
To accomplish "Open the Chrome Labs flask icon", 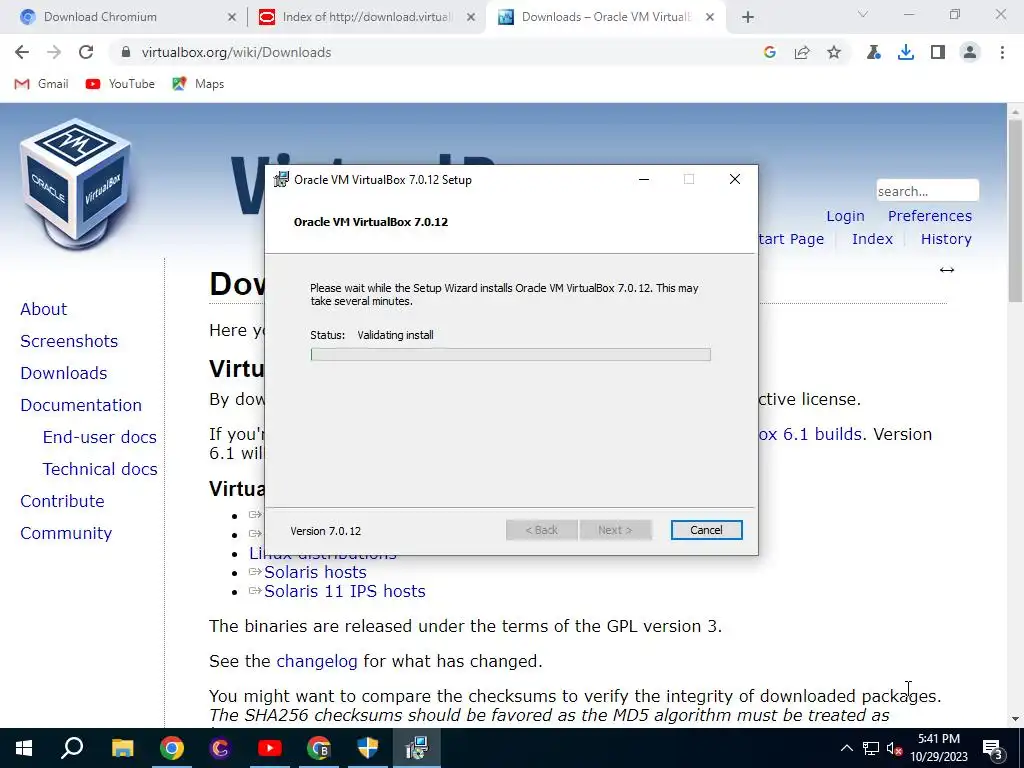I will (874, 52).
